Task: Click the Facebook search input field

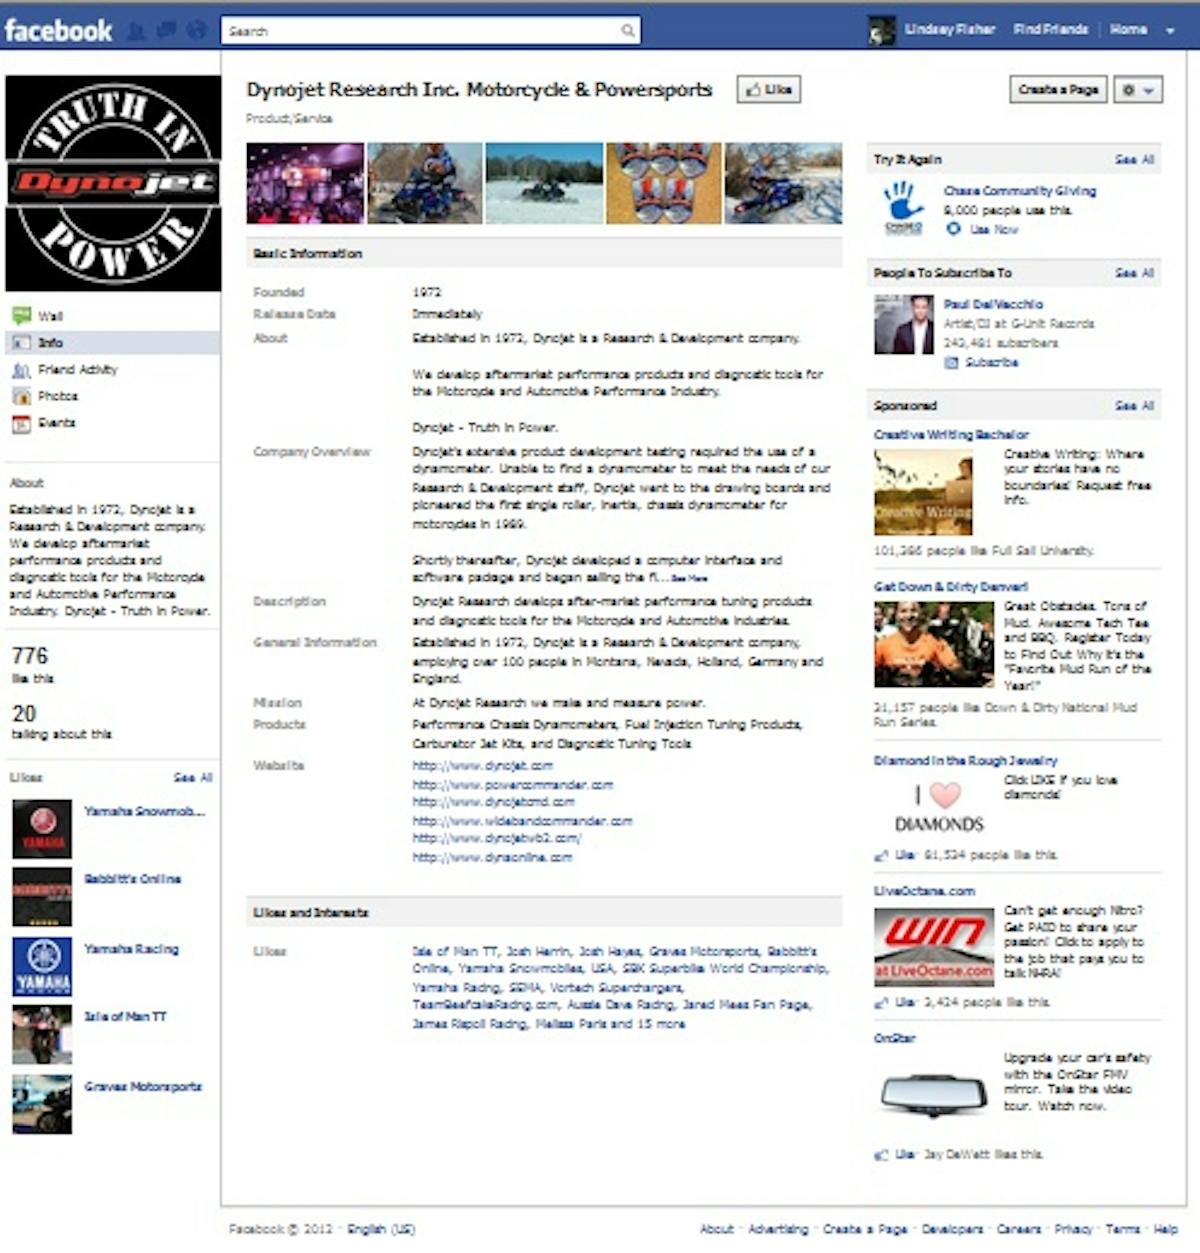Action: click(x=420, y=31)
